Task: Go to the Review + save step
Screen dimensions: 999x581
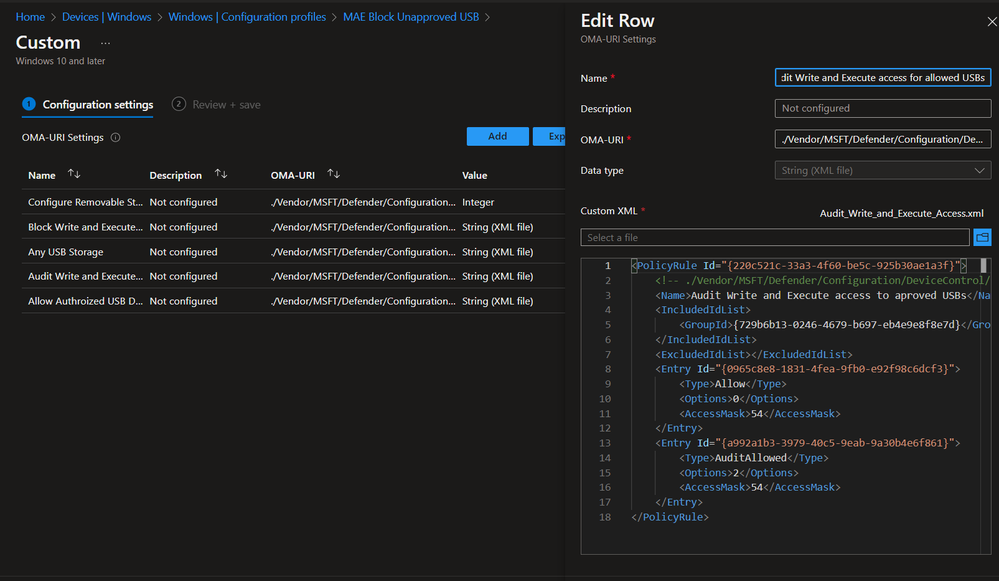Action: click(x=217, y=104)
